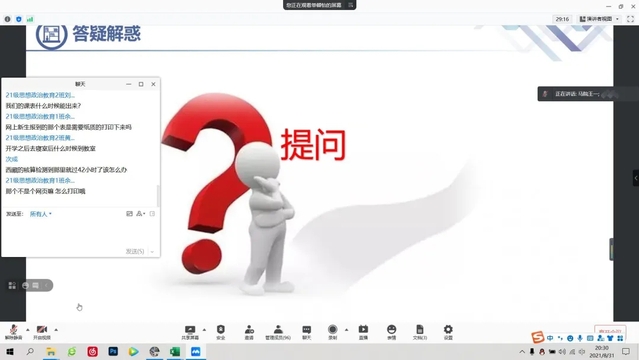Click the chat message list scrollbar
Viewport: 639px width, 360px height.
158,196
